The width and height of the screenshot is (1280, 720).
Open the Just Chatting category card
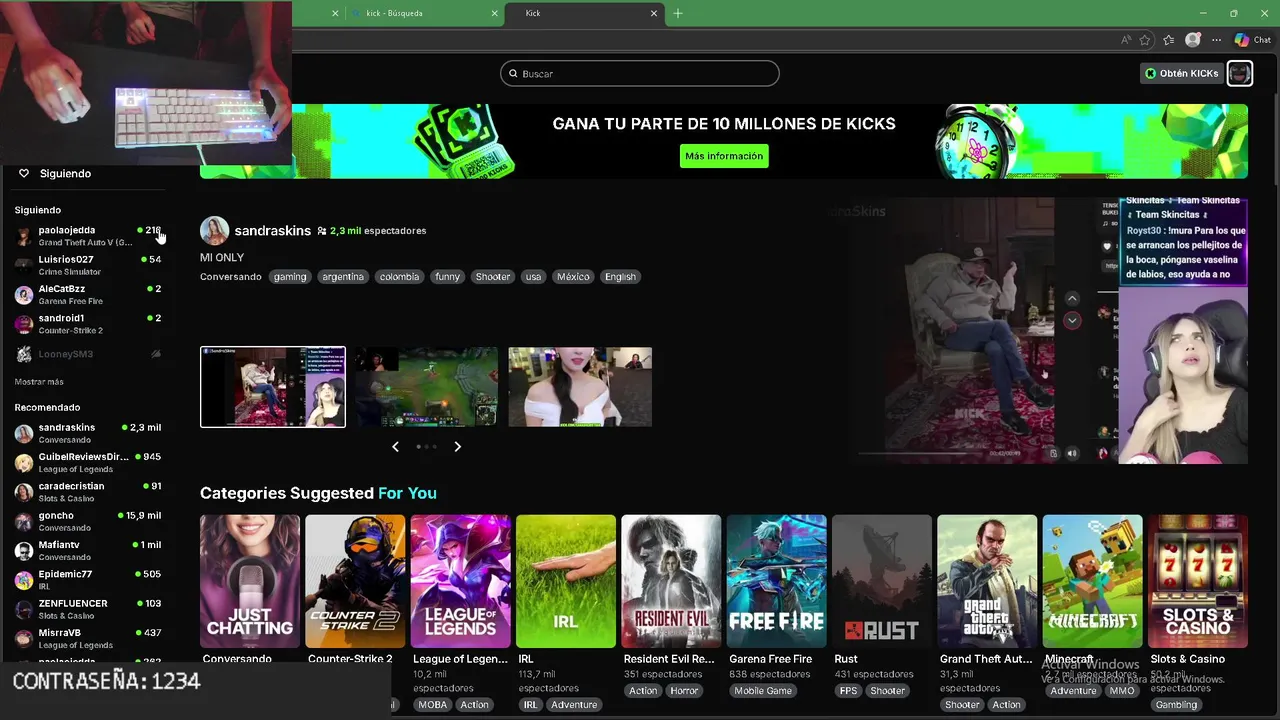pos(250,581)
